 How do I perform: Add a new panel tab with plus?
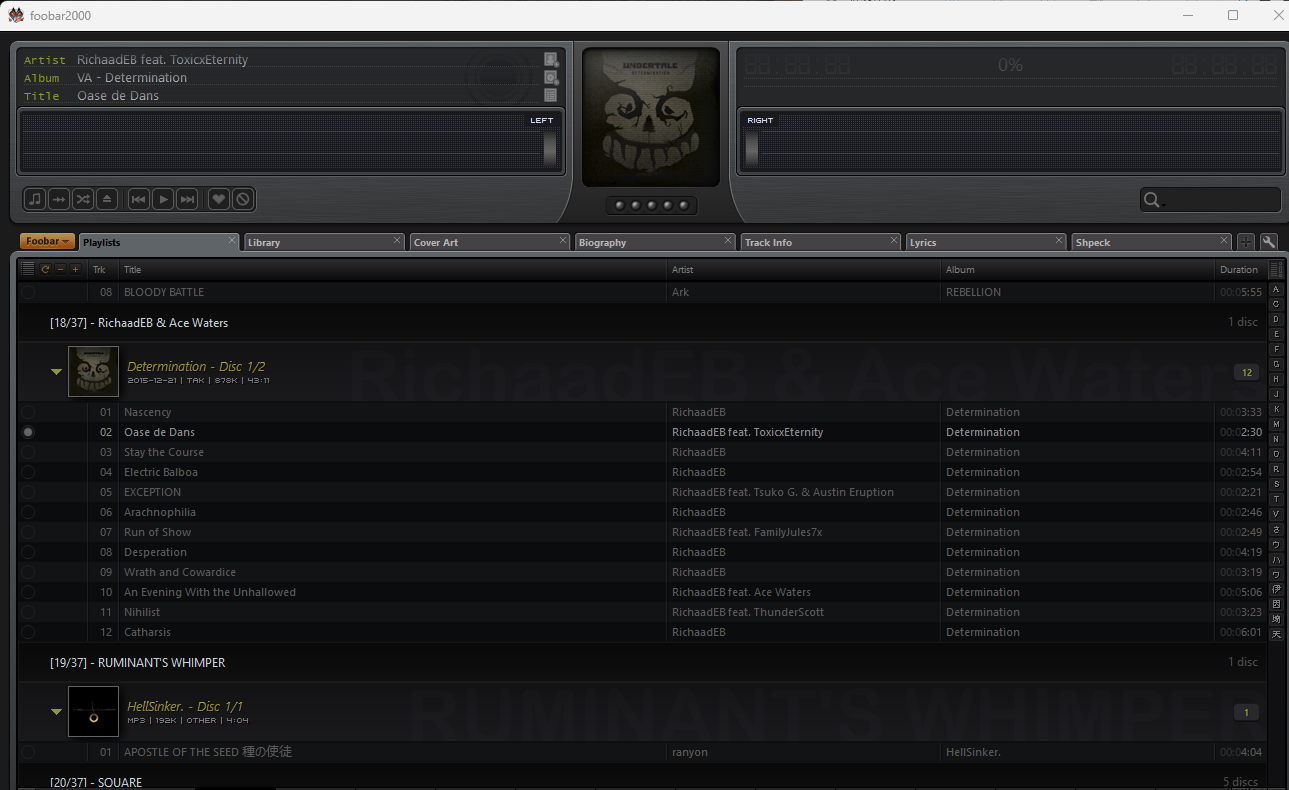(1245, 242)
